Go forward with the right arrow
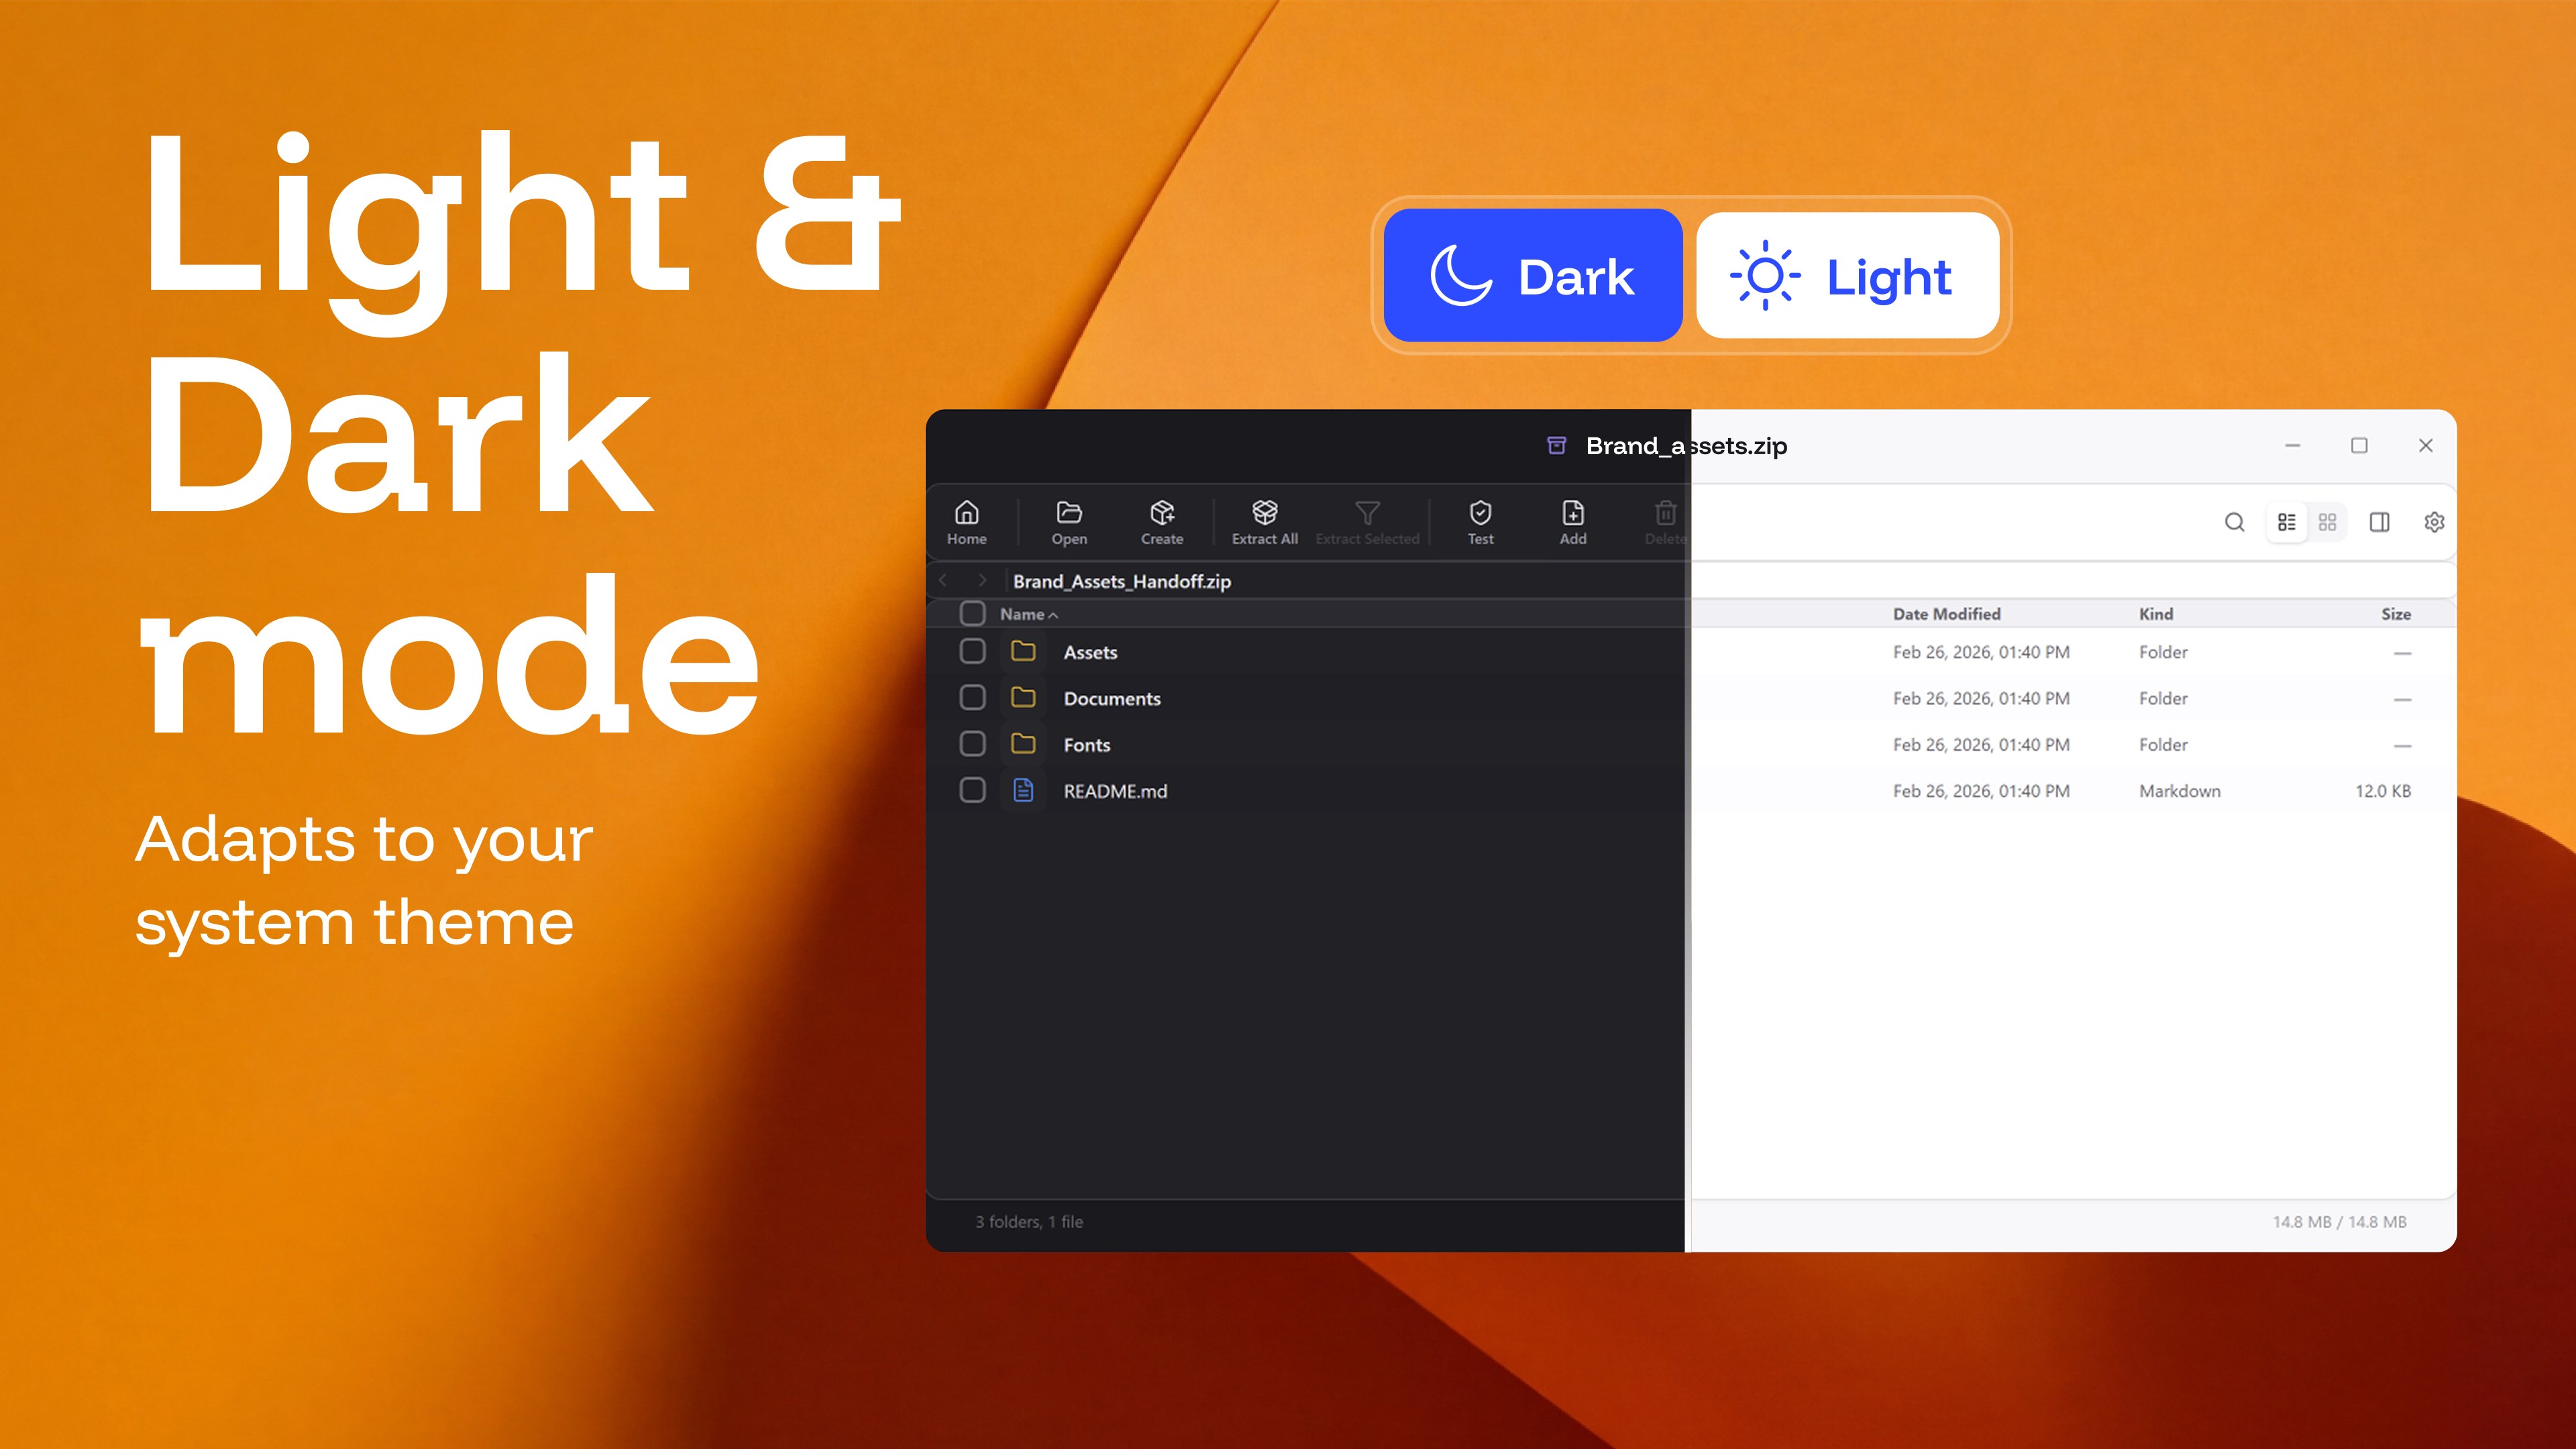The image size is (2576, 1449). click(982, 580)
